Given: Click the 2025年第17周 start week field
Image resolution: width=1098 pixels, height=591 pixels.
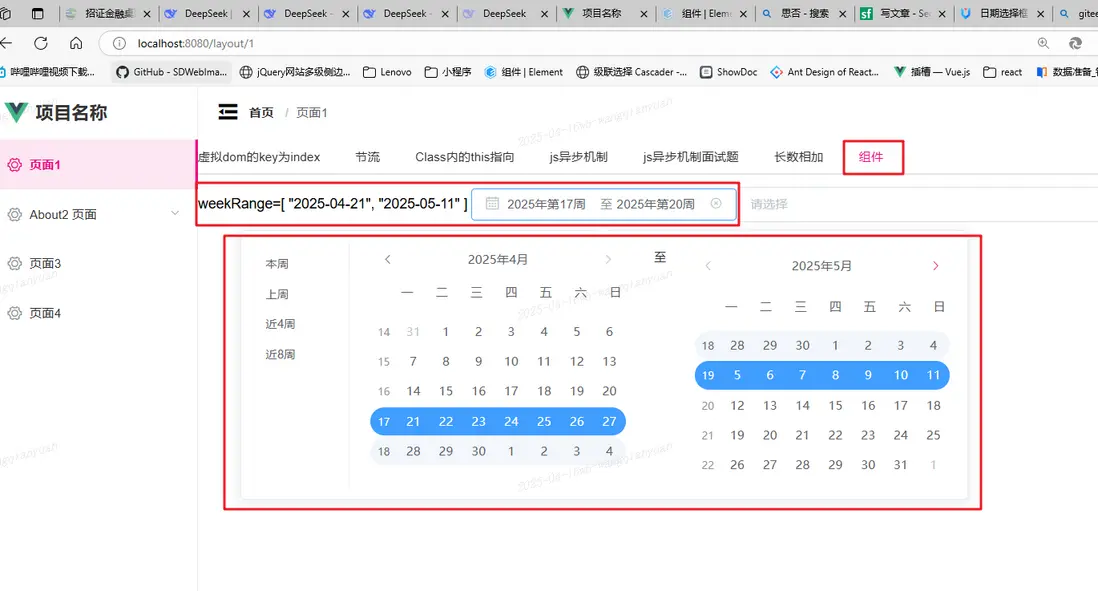Looking at the screenshot, I should tap(546, 204).
